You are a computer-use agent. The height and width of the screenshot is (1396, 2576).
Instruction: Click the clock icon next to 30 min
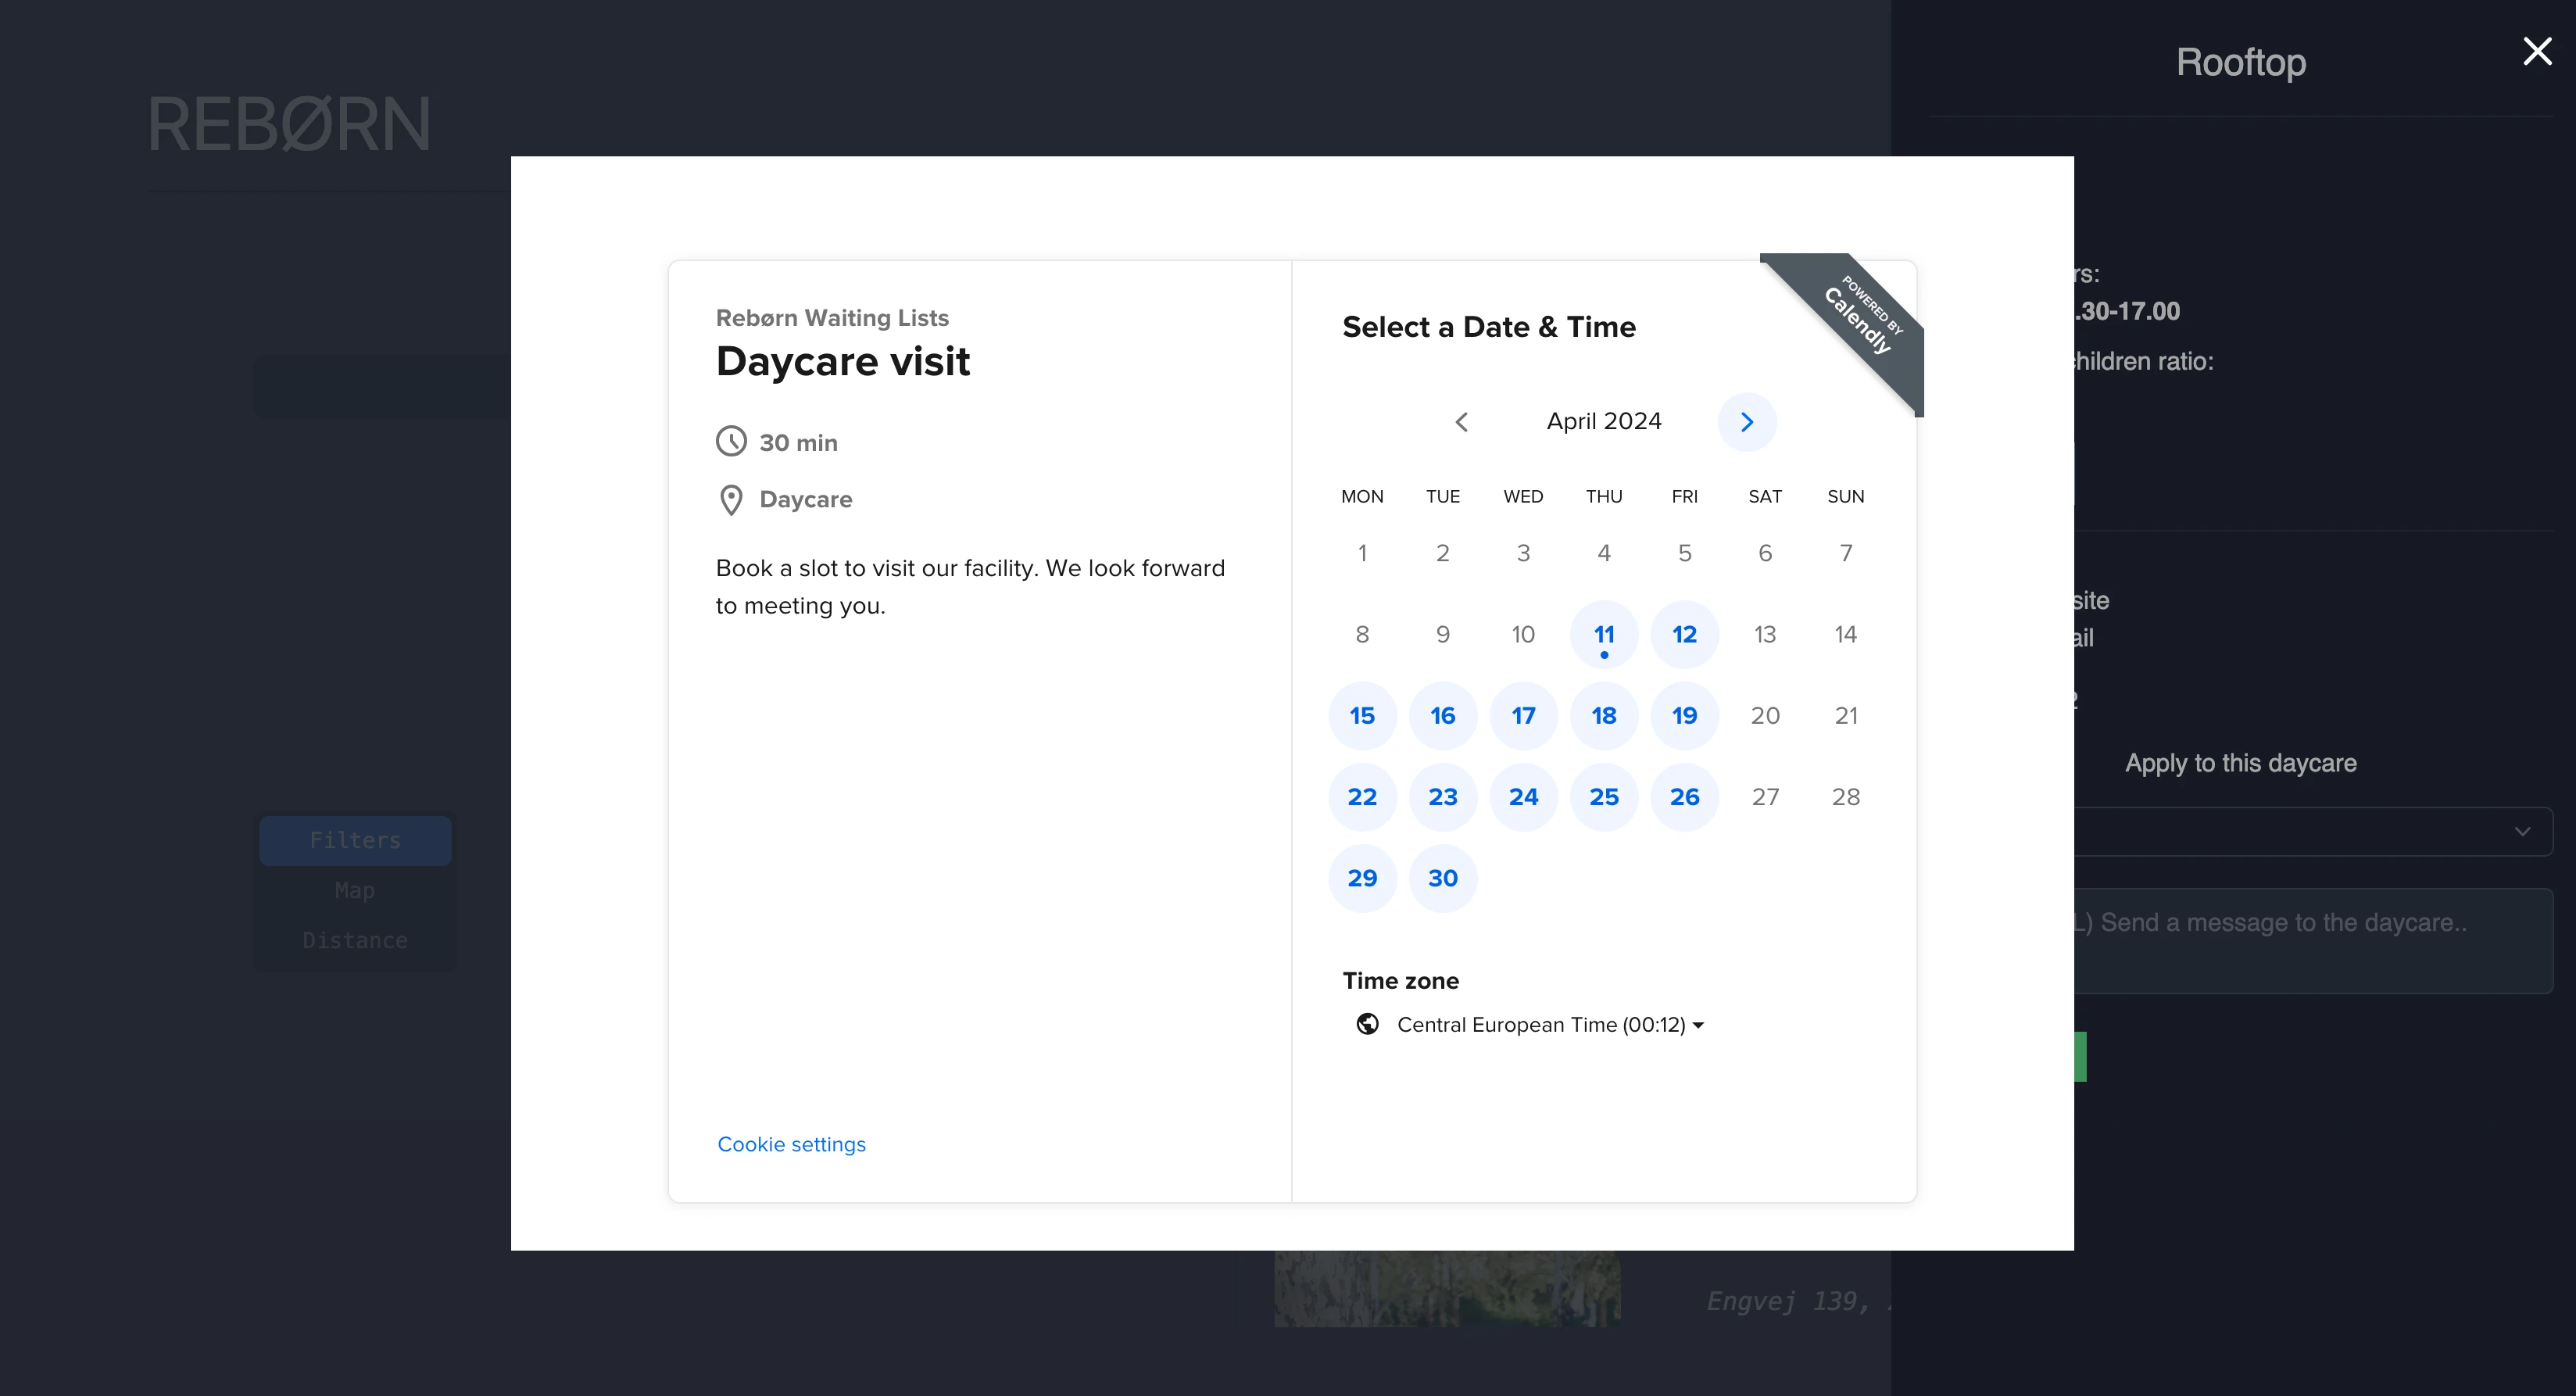[x=730, y=442]
